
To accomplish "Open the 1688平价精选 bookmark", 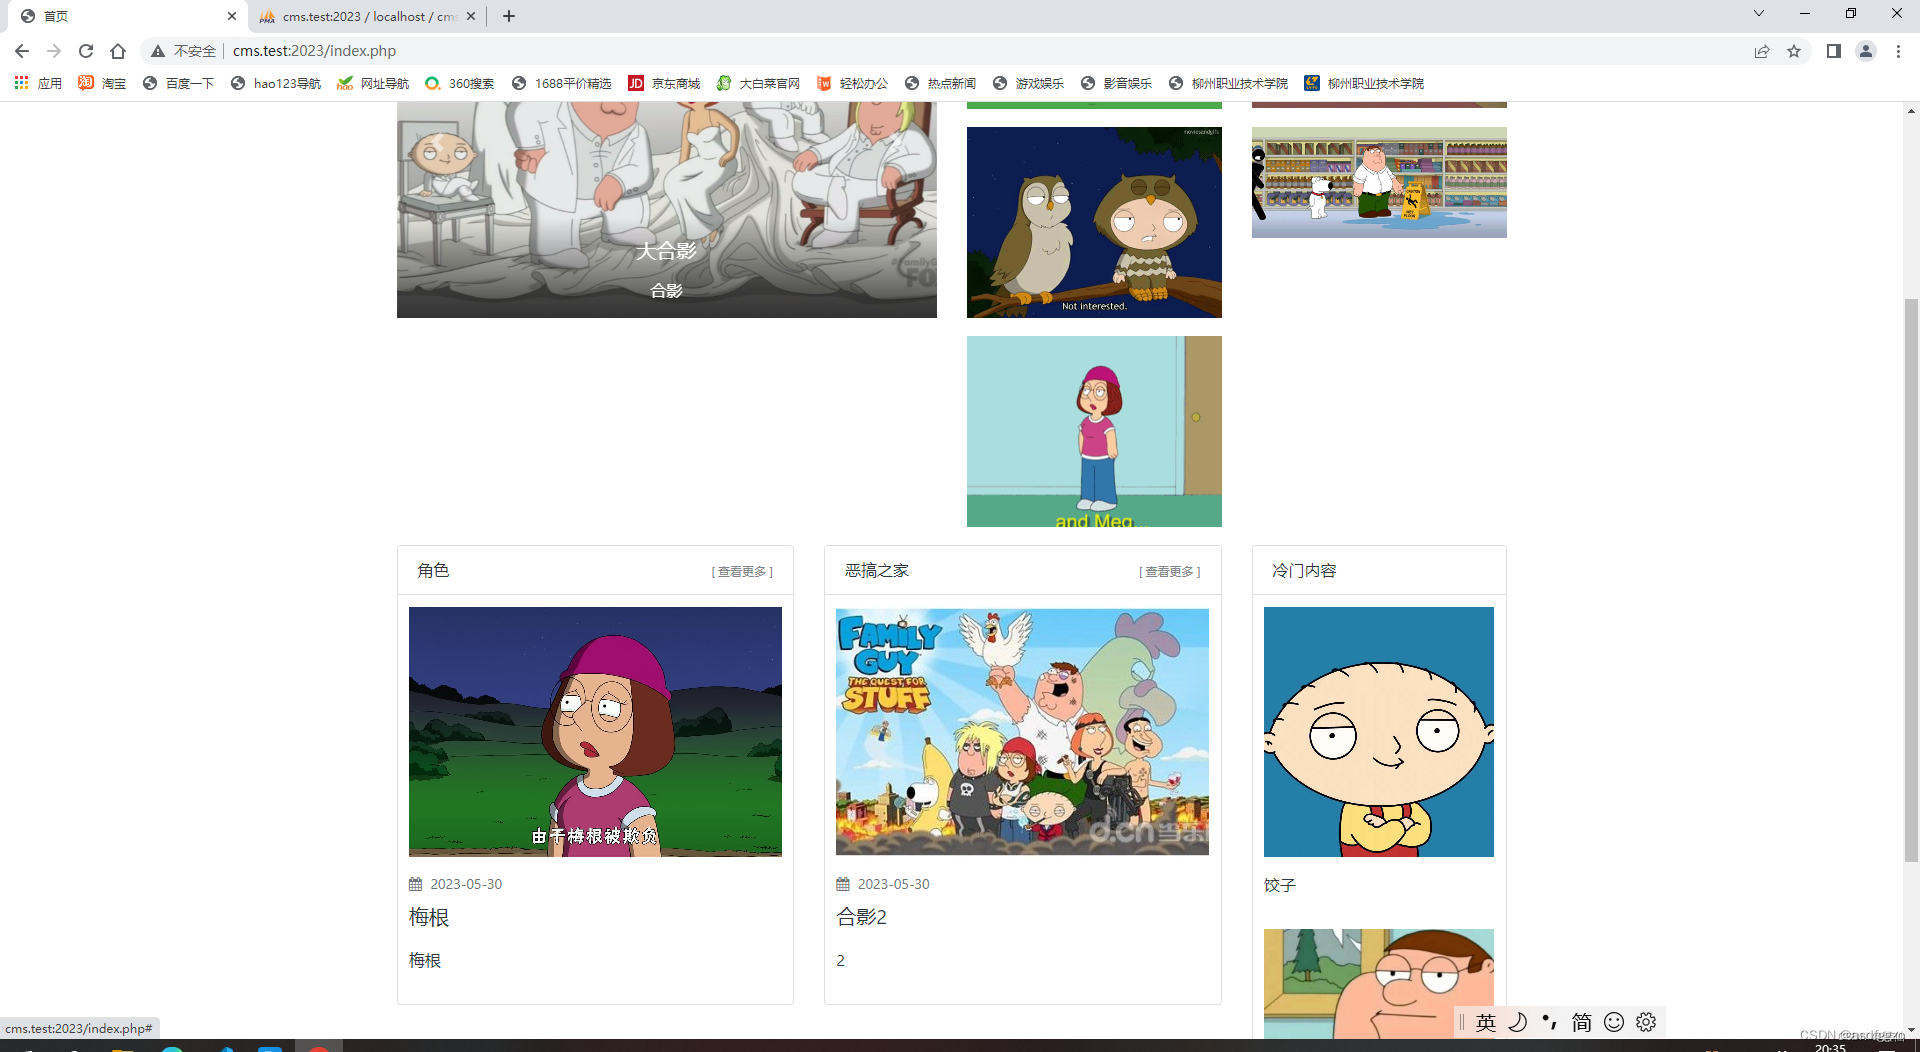I will click(561, 83).
